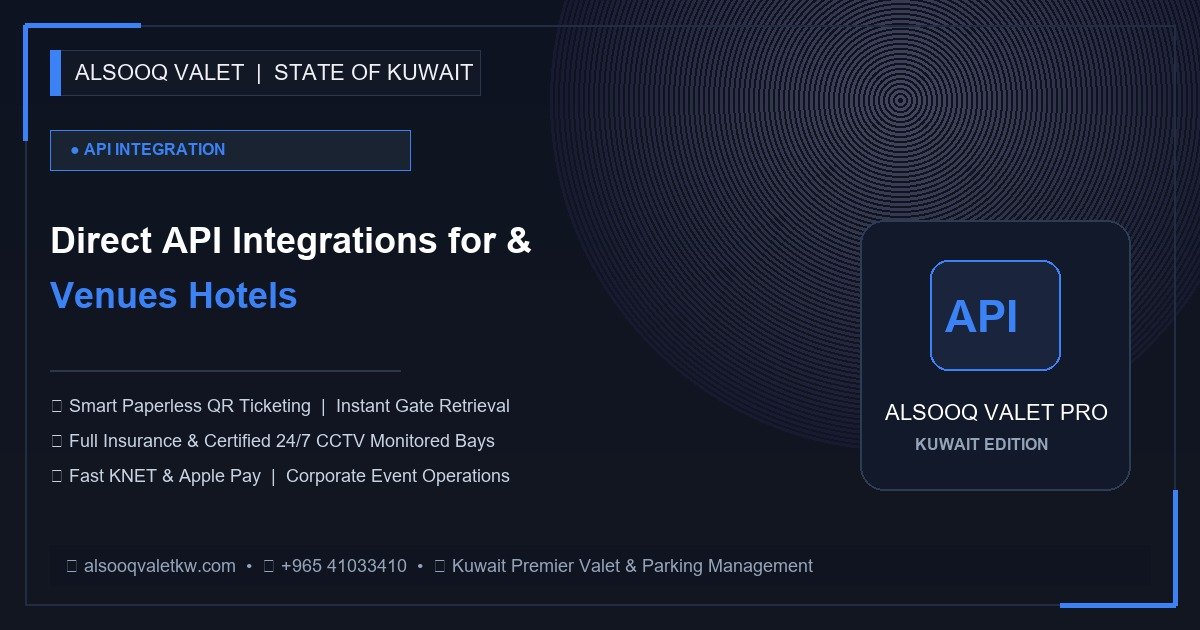Image resolution: width=1200 pixels, height=630 pixels.
Task: Click Kuwait Premier Valet & Parking Management text
Action: click(632, 566)
